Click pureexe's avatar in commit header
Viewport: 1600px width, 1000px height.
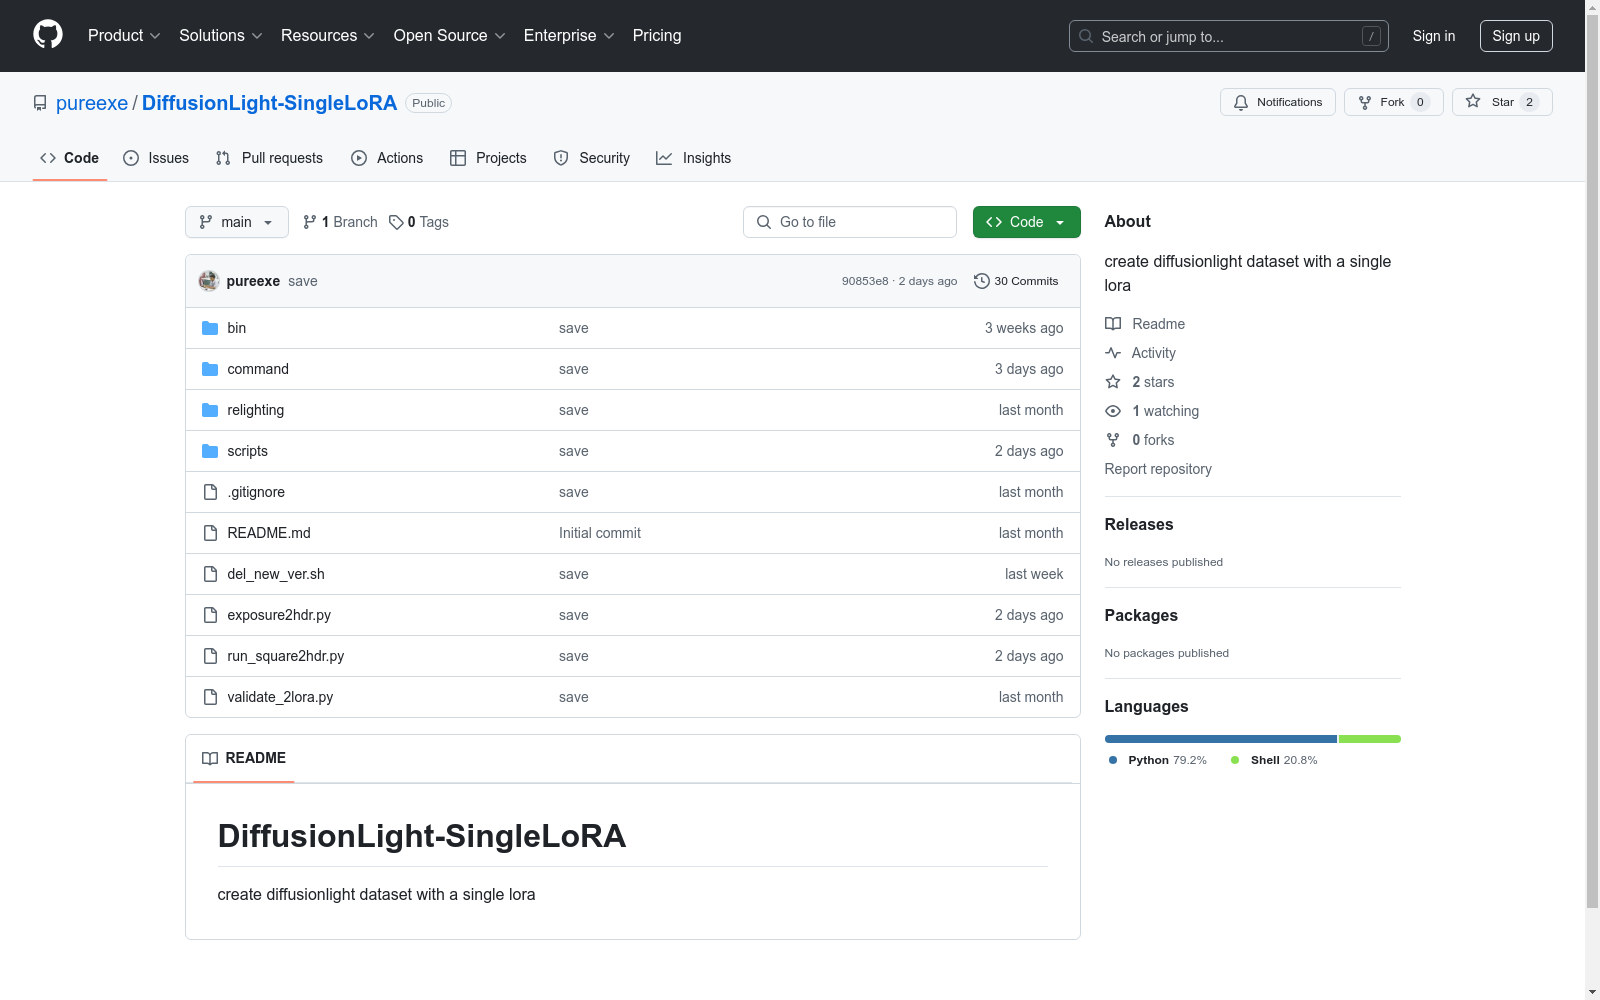(x=209, y=281)
